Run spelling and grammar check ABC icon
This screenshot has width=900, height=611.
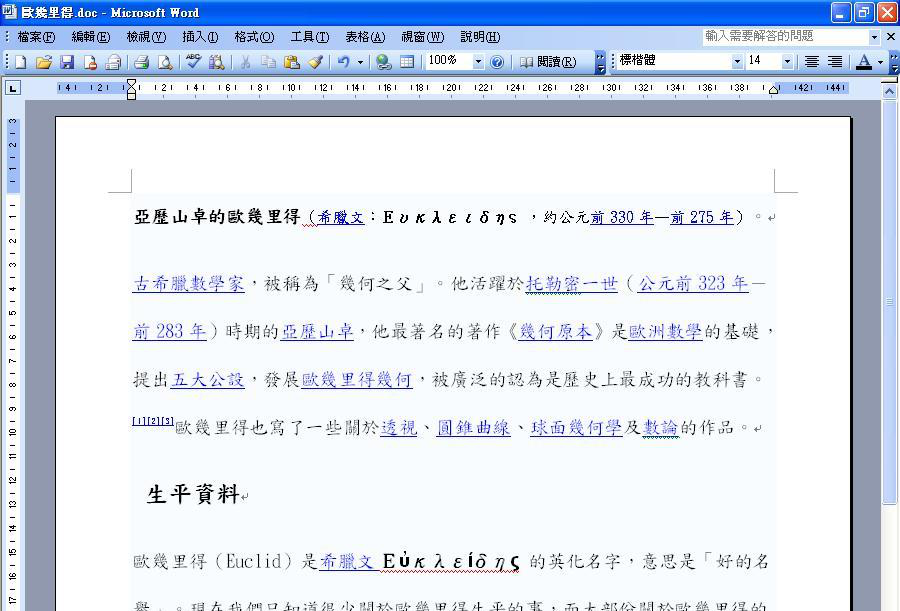(x=193, y=61)
